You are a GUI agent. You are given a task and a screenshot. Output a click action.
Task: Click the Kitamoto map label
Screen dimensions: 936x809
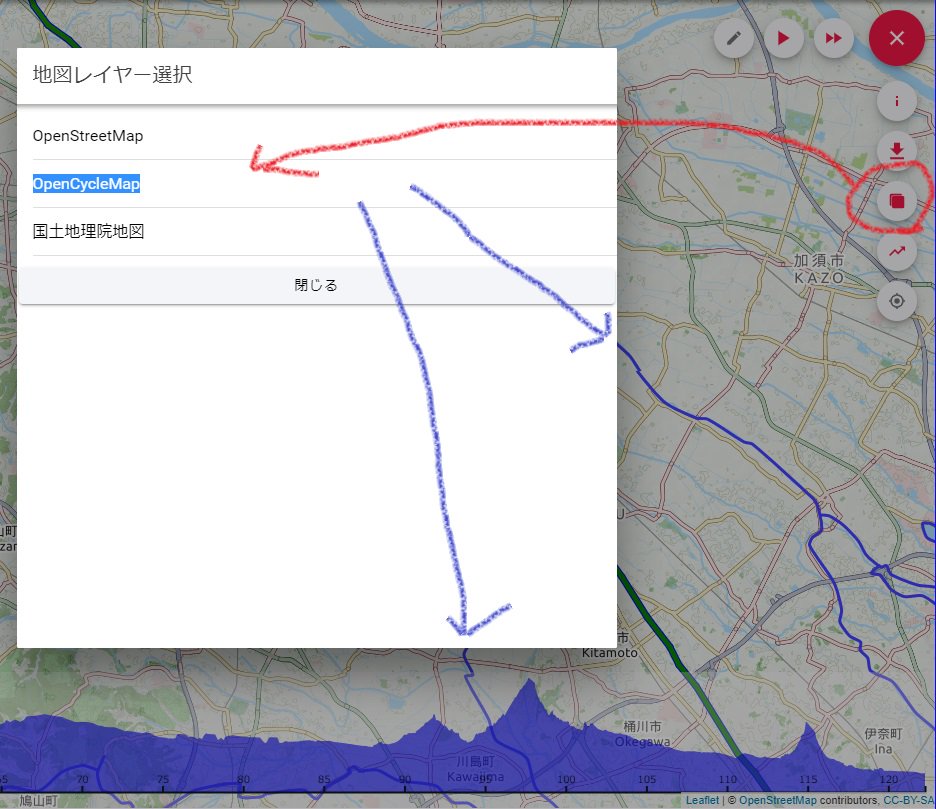[609, 653]
